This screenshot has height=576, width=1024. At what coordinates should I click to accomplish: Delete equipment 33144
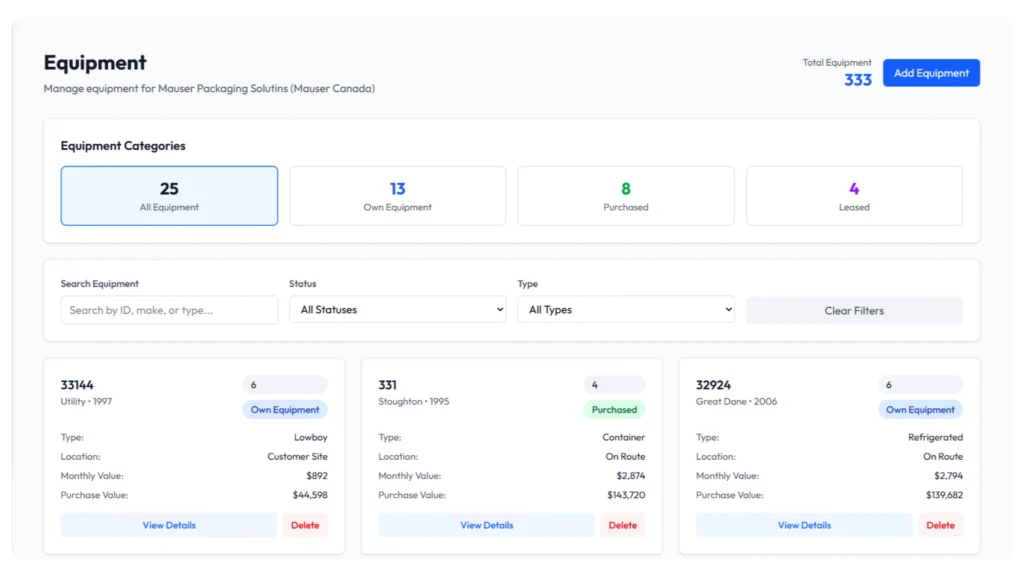tap(305, 525)
